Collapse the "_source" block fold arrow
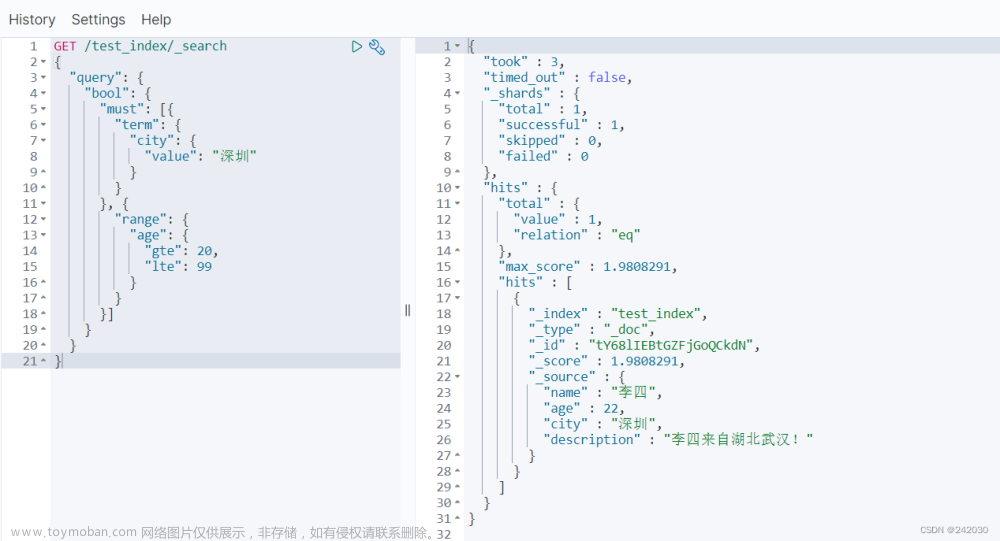The image size is (1000, 541). (x=457, y=377)
